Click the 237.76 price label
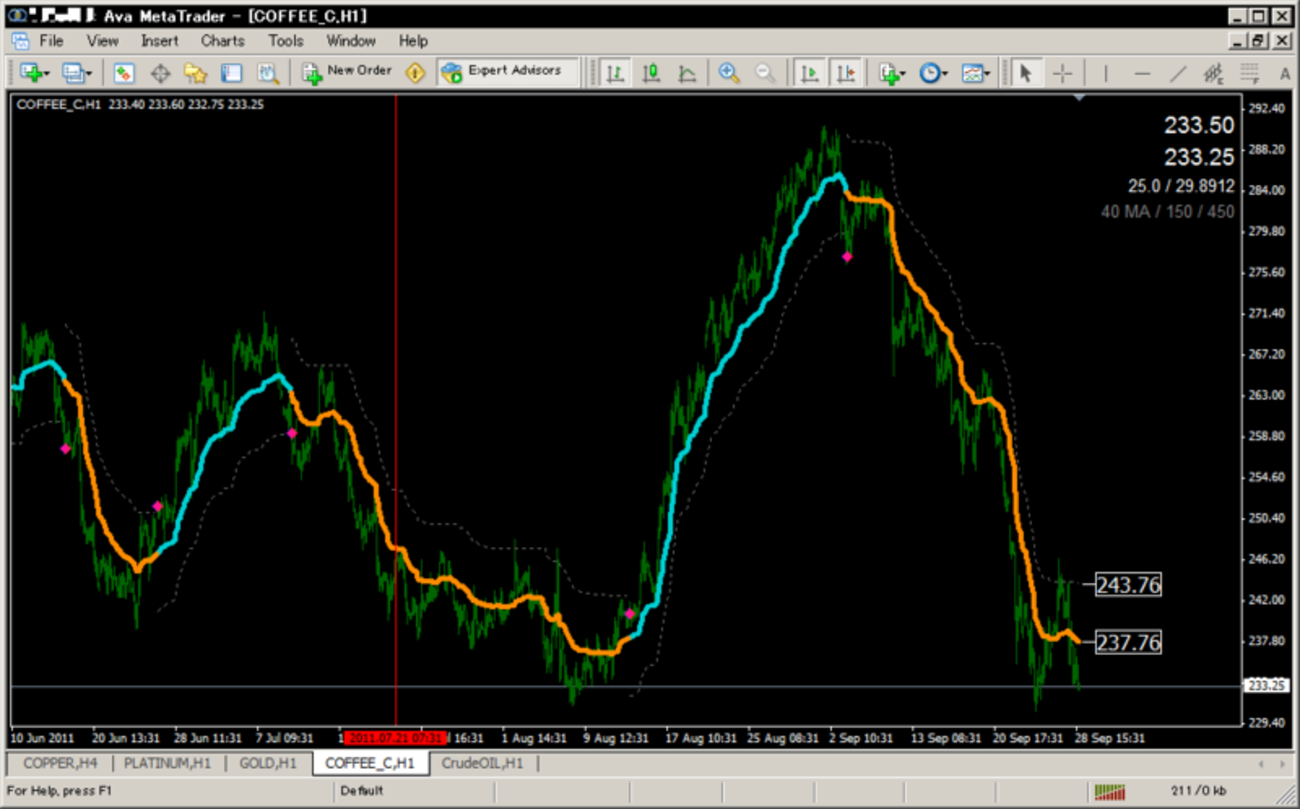 1128,643
